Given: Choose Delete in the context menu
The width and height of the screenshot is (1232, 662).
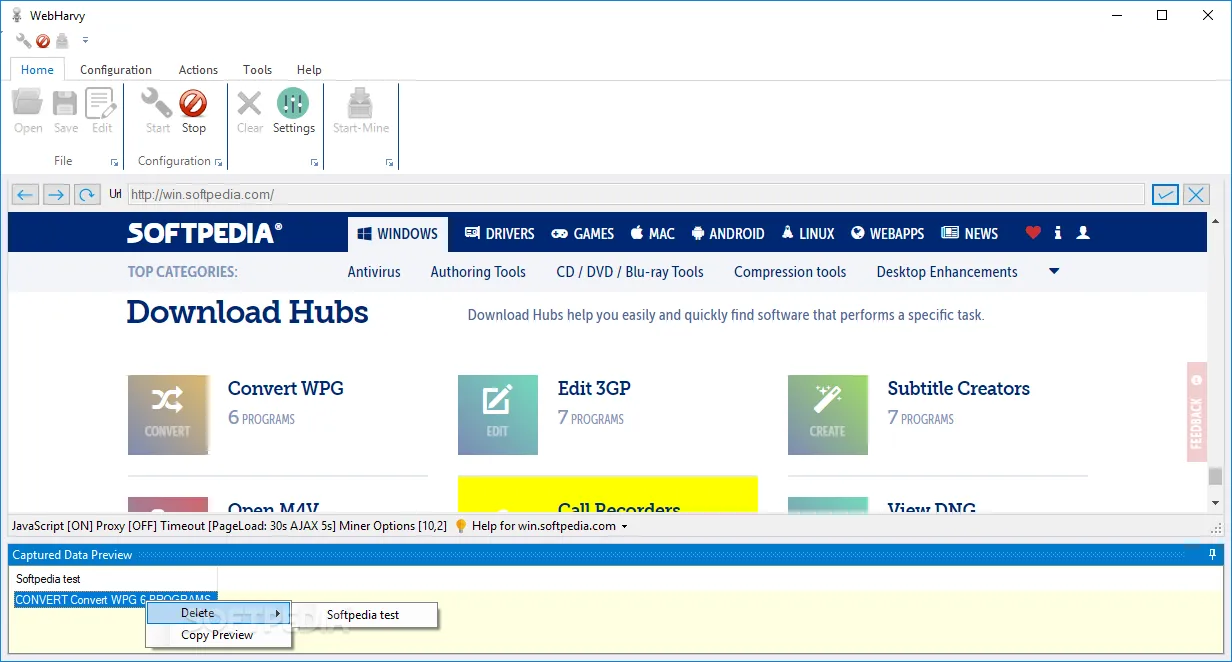Looking at the screenshot, I should point(219,613).
